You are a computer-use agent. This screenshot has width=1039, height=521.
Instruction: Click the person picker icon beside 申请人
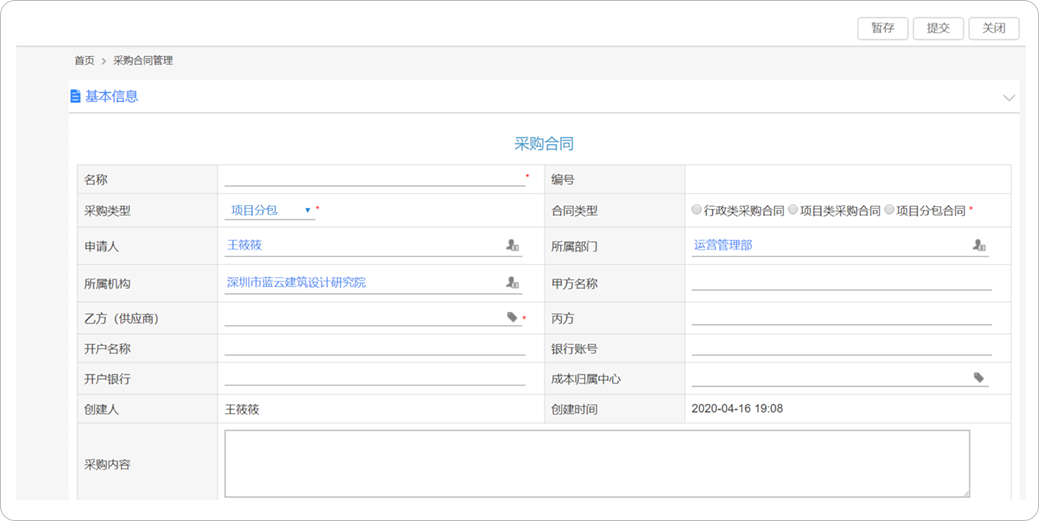point(512,245)
